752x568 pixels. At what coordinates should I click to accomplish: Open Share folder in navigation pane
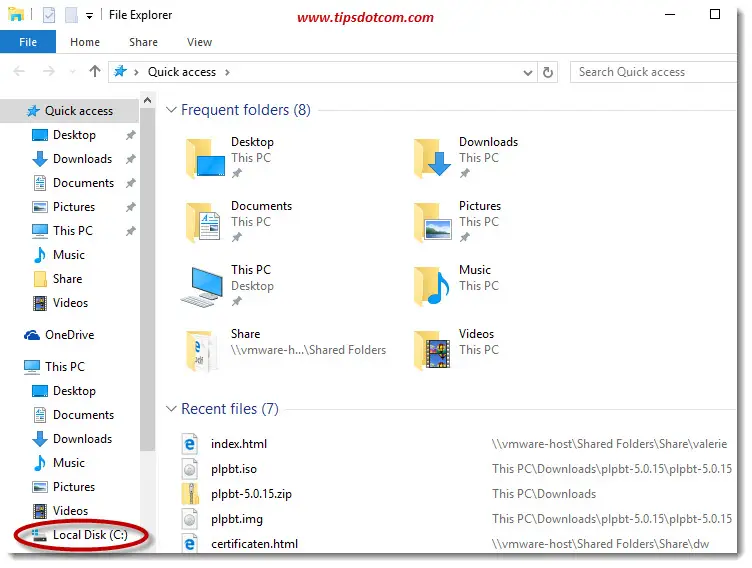point(67,279)
